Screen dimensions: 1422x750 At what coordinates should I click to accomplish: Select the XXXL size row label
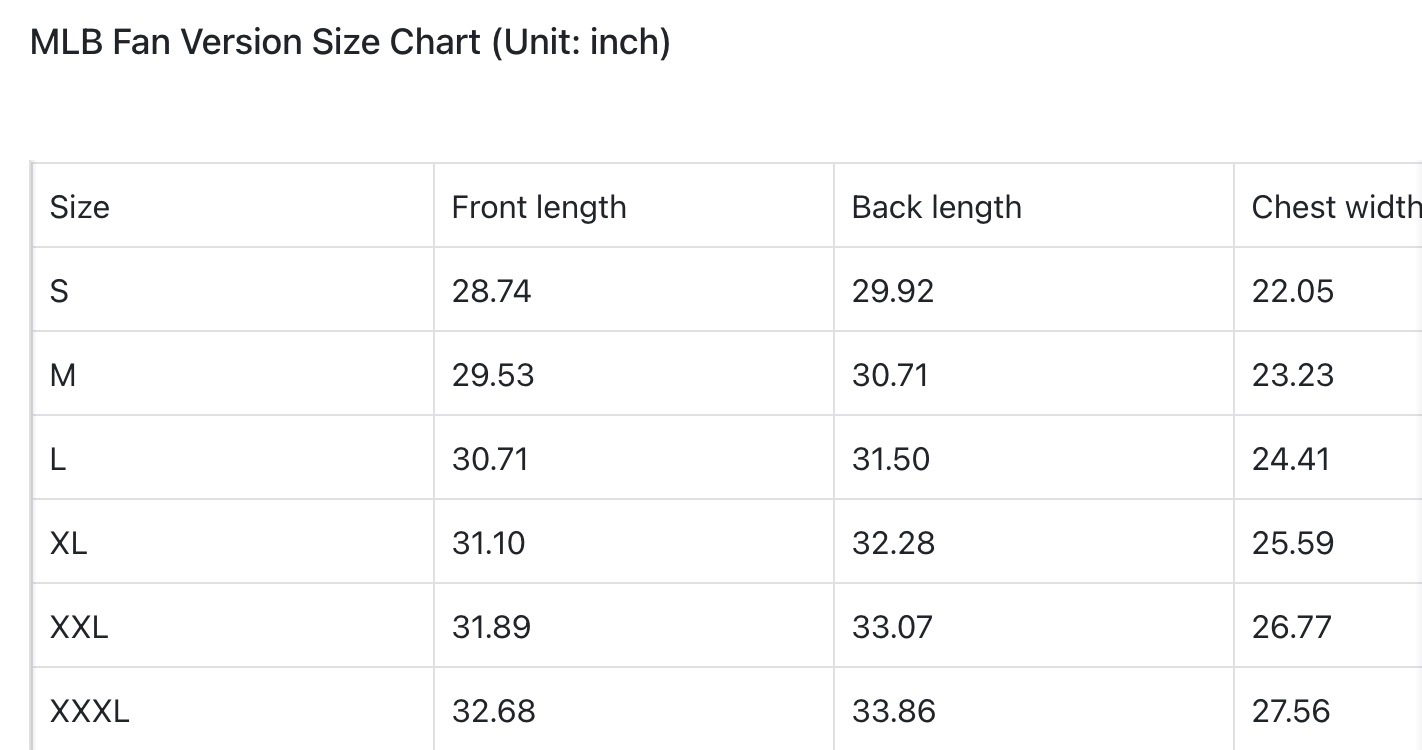90,711
